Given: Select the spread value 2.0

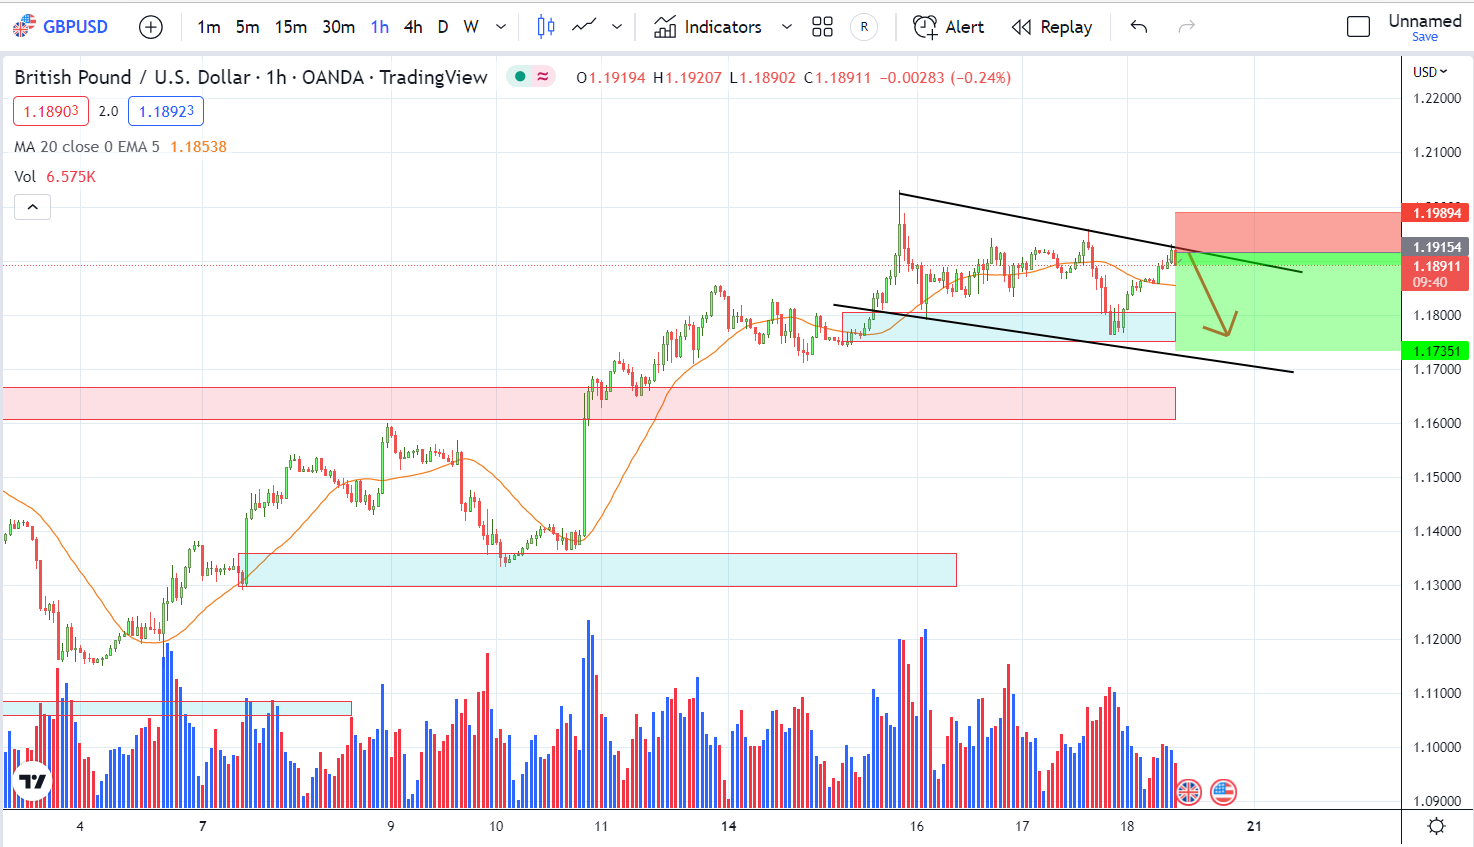Looking at the screenshot, I should (108, 111).
